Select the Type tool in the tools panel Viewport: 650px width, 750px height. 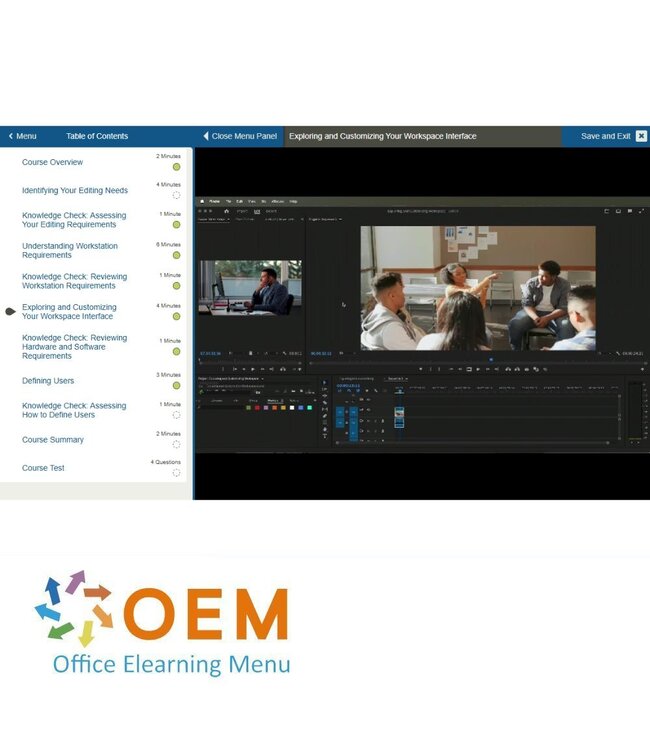tap(325, 436)
